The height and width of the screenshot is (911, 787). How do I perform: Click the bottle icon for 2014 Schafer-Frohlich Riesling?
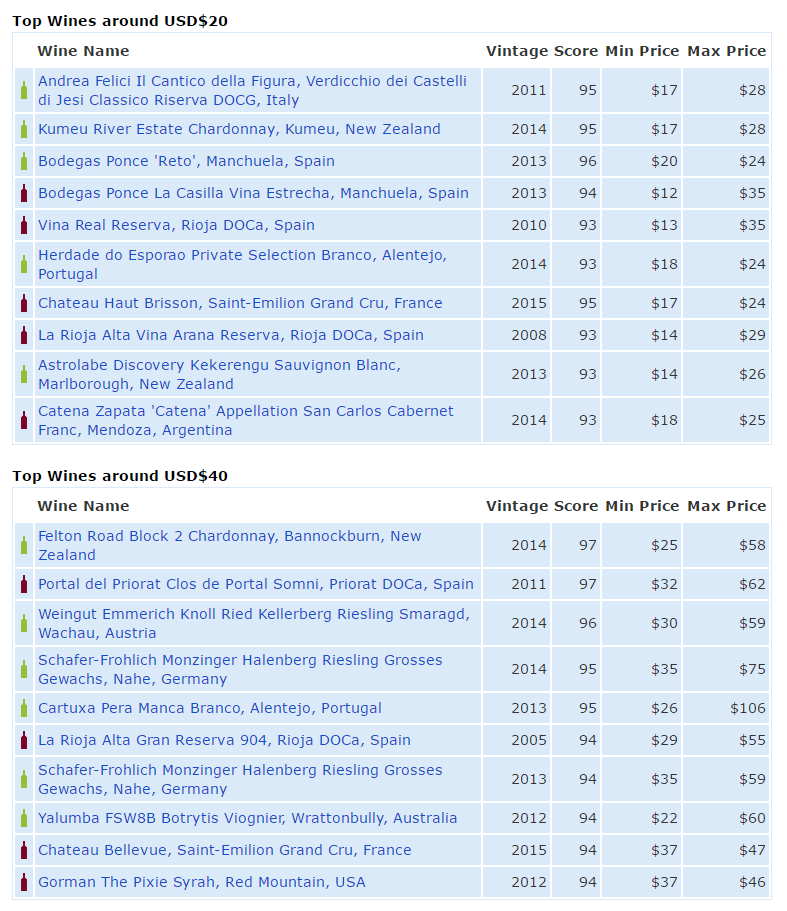click(x=24, y=669)
